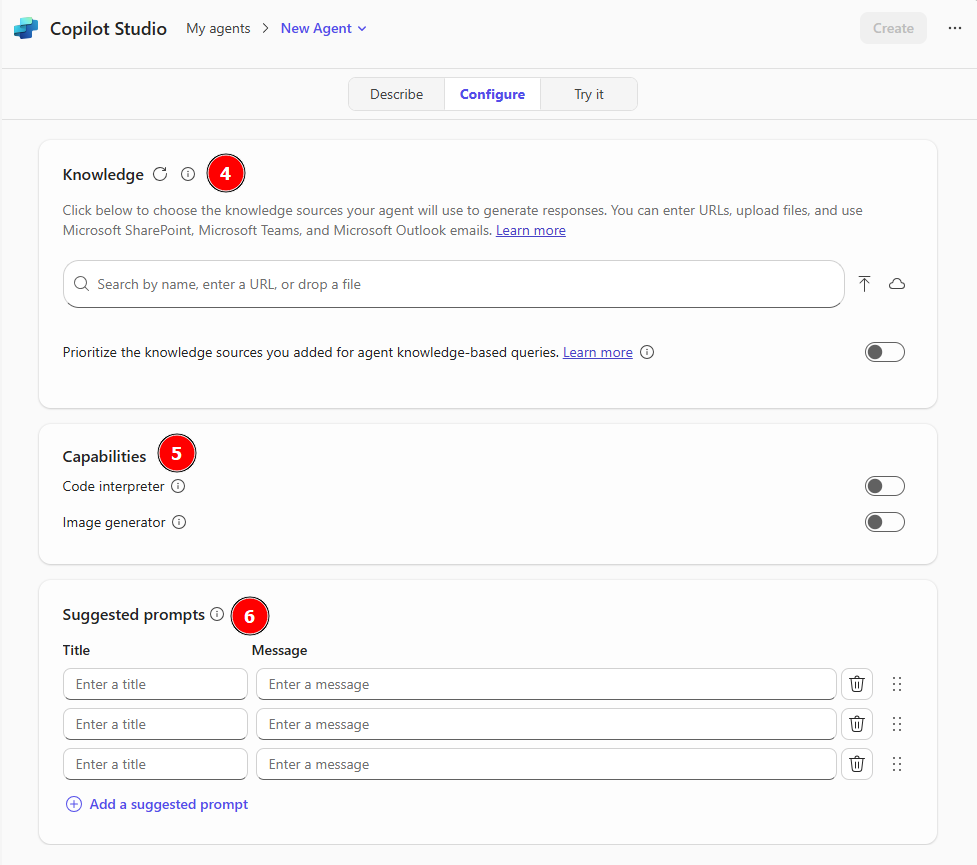
Task: Go to My agents breadcrumb
Action: click(218, 29)
